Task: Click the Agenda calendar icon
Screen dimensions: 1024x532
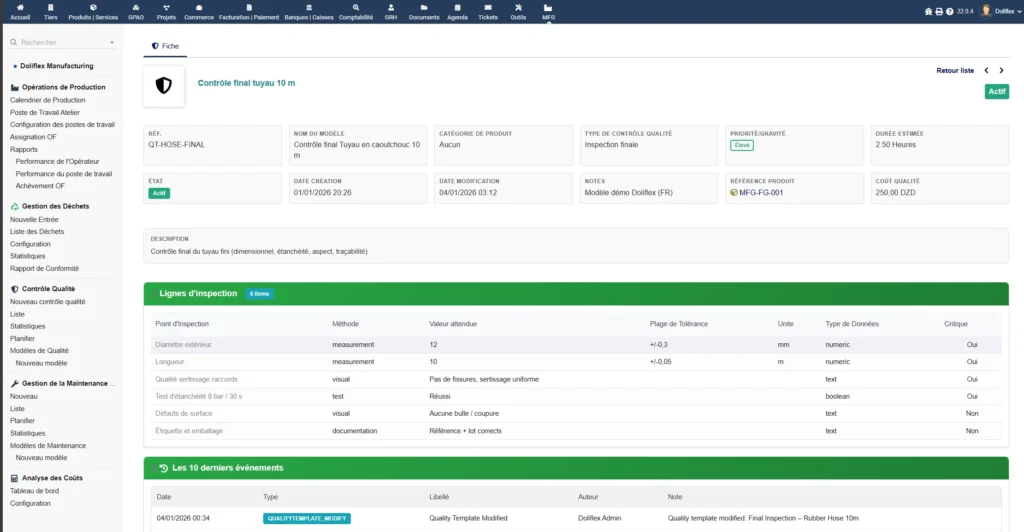Action: [x=457, y=8]
